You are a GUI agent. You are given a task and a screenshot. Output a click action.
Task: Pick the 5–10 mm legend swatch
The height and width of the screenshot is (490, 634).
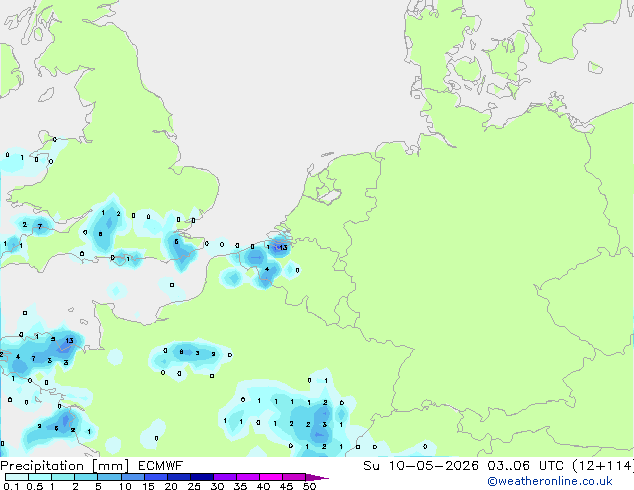coord(109,477)
